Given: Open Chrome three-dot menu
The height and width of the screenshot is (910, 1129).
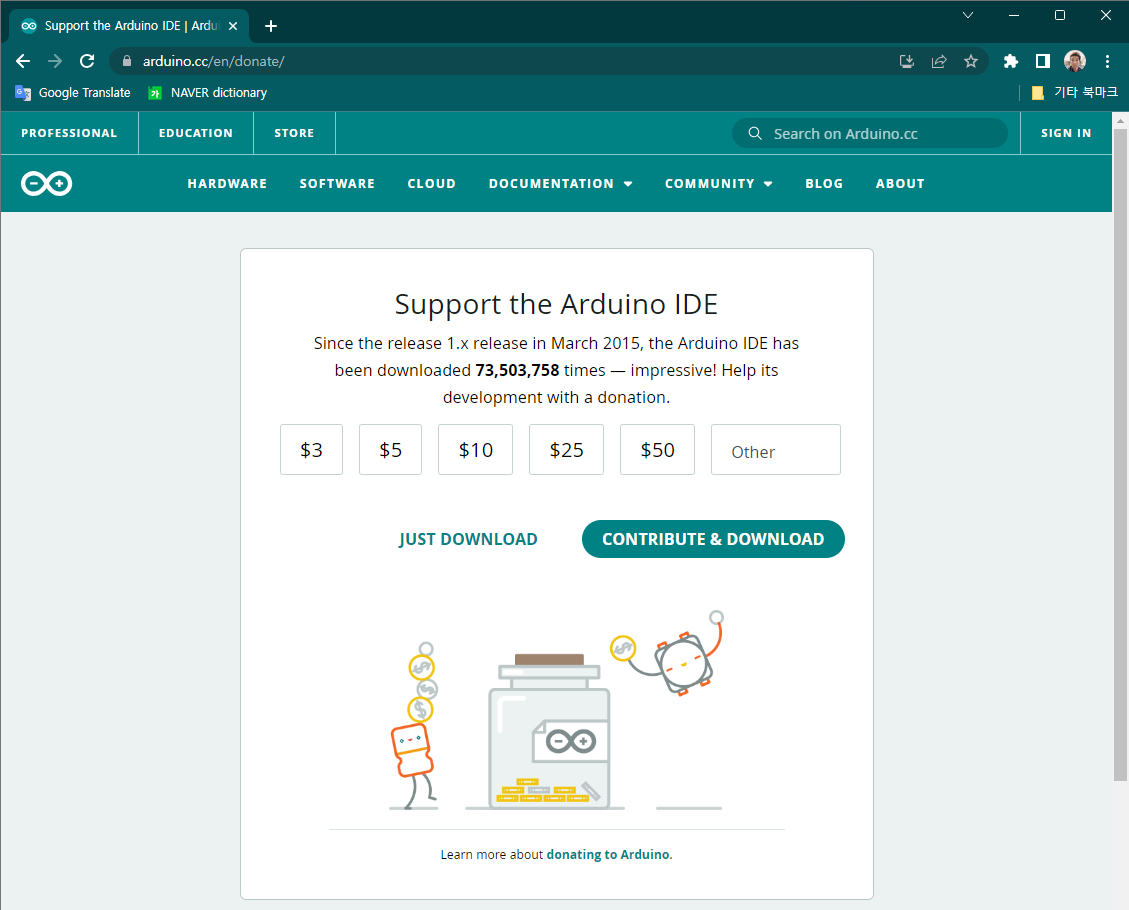Looking at the screenshot, I should 1107,61.
